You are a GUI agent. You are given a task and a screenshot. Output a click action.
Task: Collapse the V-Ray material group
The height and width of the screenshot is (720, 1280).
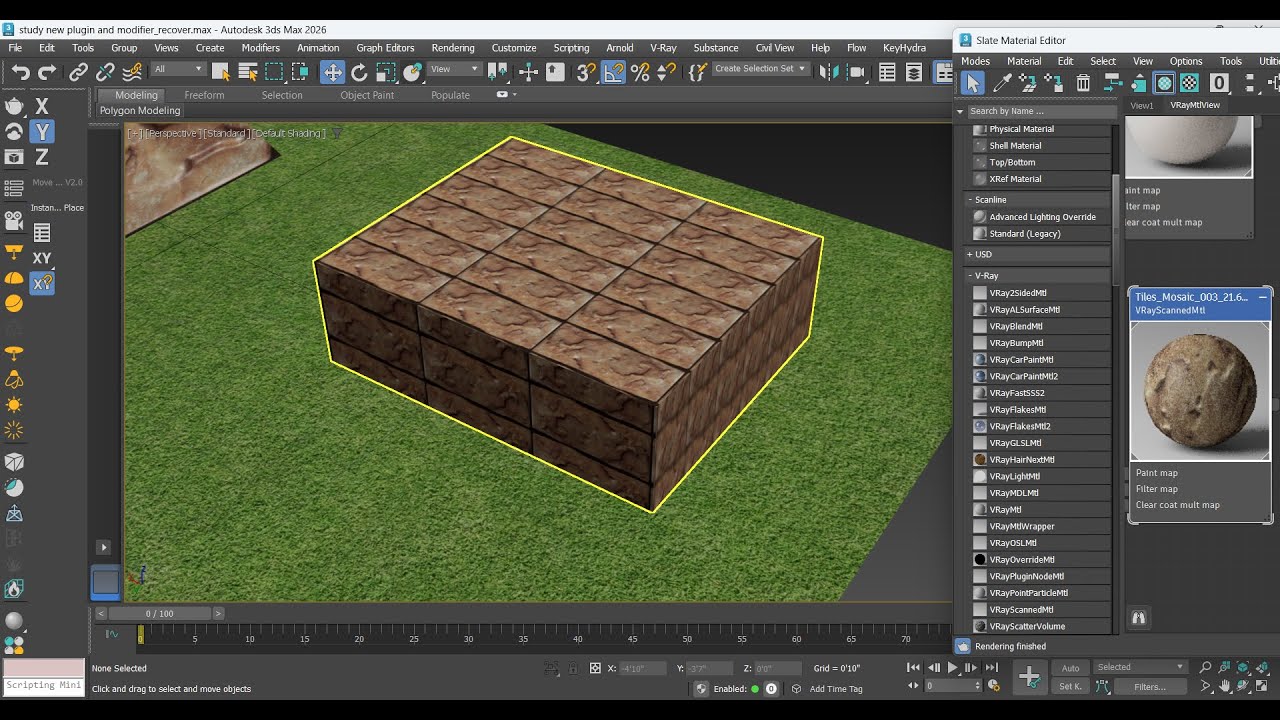click(x=1038, y=276)
